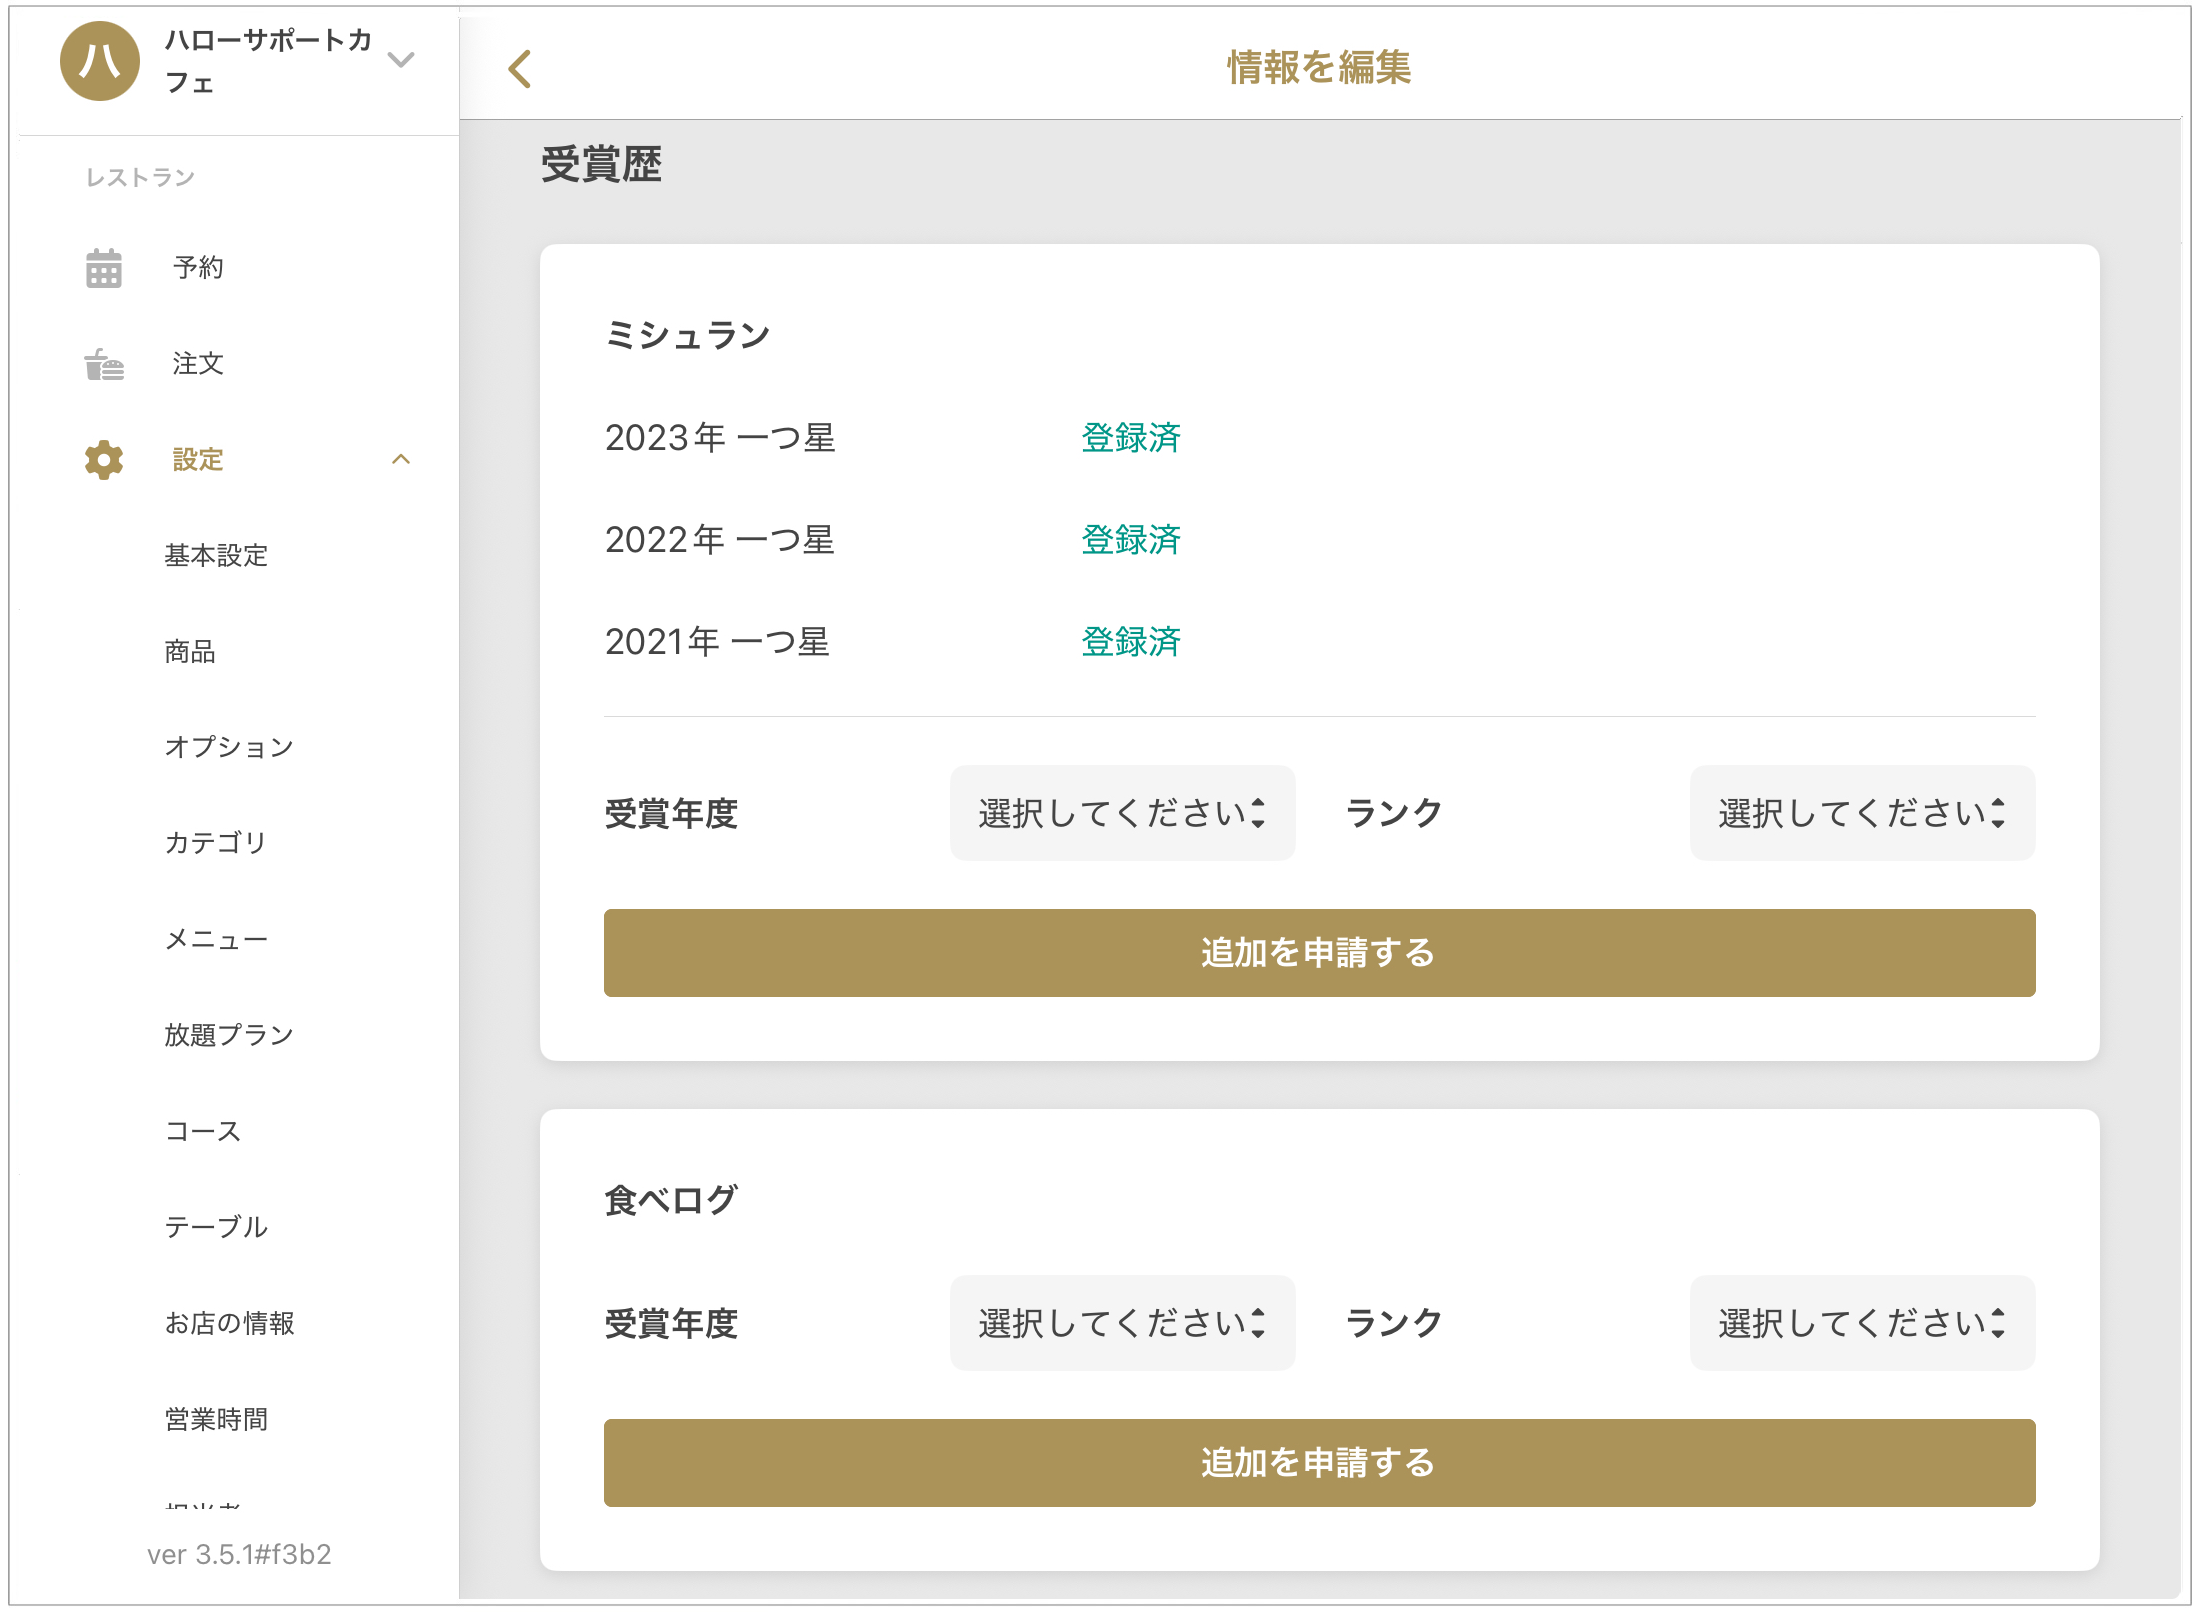2198x1612 pixels.
Task: Open the 食べログ ランク dropdown
Action: click(1861, 1323)
